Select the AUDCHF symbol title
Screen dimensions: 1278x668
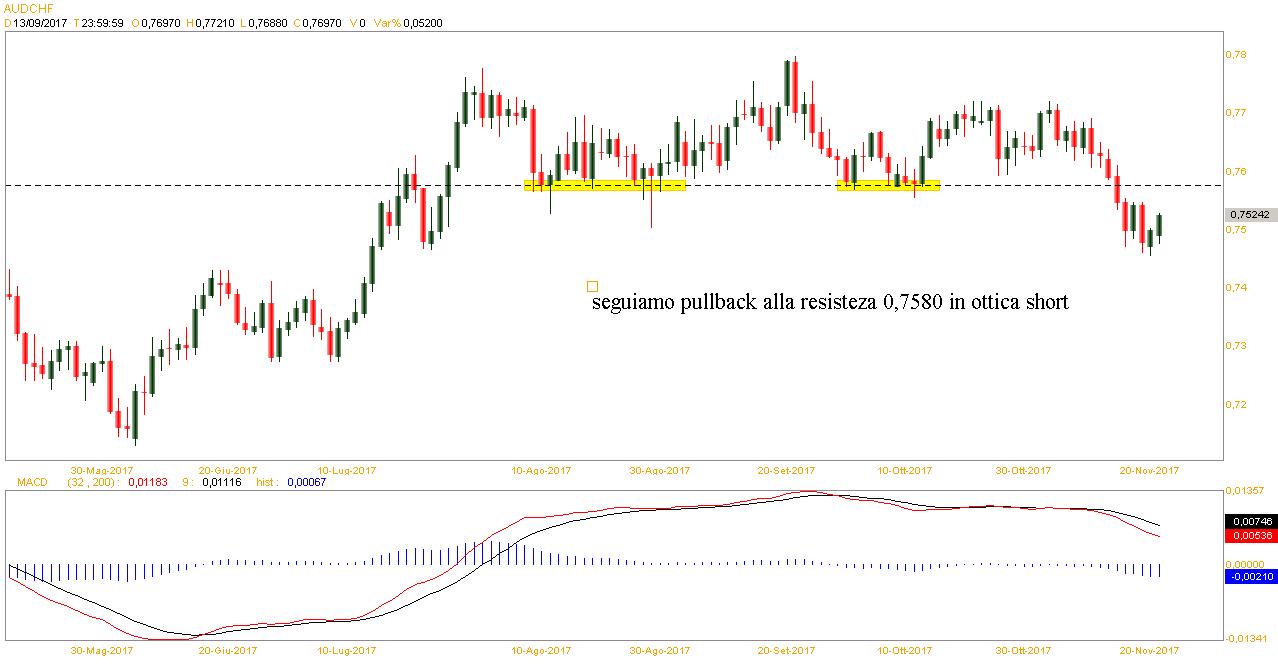point(29,6)
